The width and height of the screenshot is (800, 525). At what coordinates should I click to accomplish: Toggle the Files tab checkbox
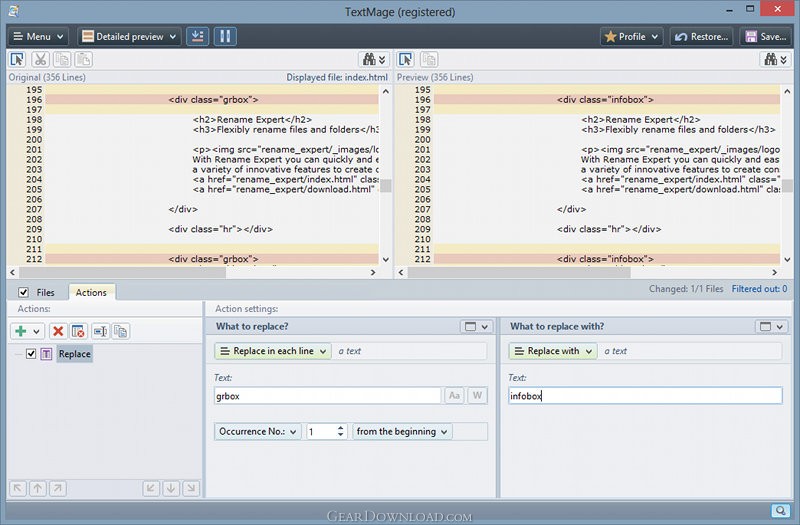23,292
